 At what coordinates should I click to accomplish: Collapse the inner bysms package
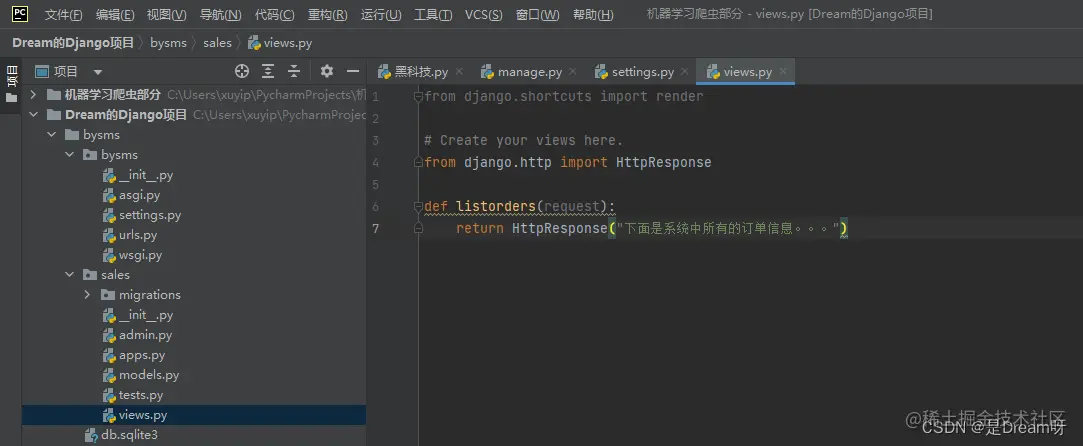point(69,155)
